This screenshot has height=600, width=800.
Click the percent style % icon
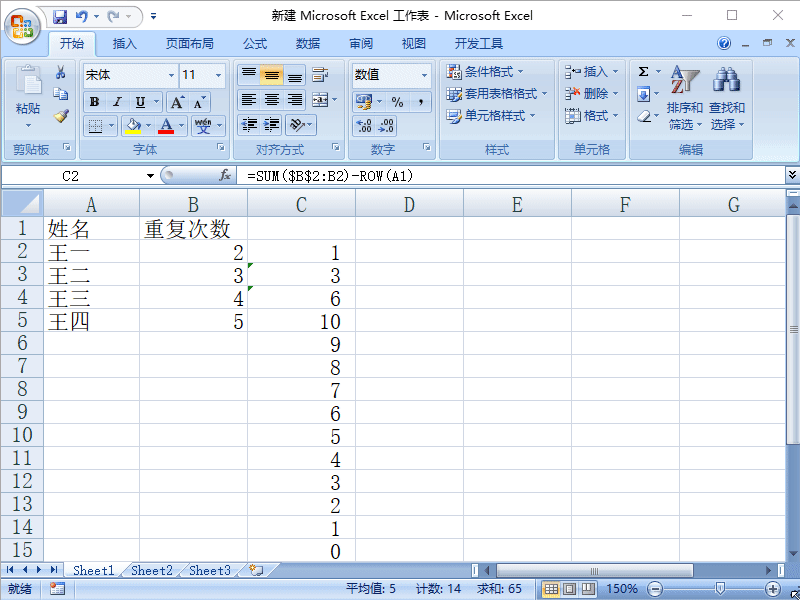(x=396, y=100)
